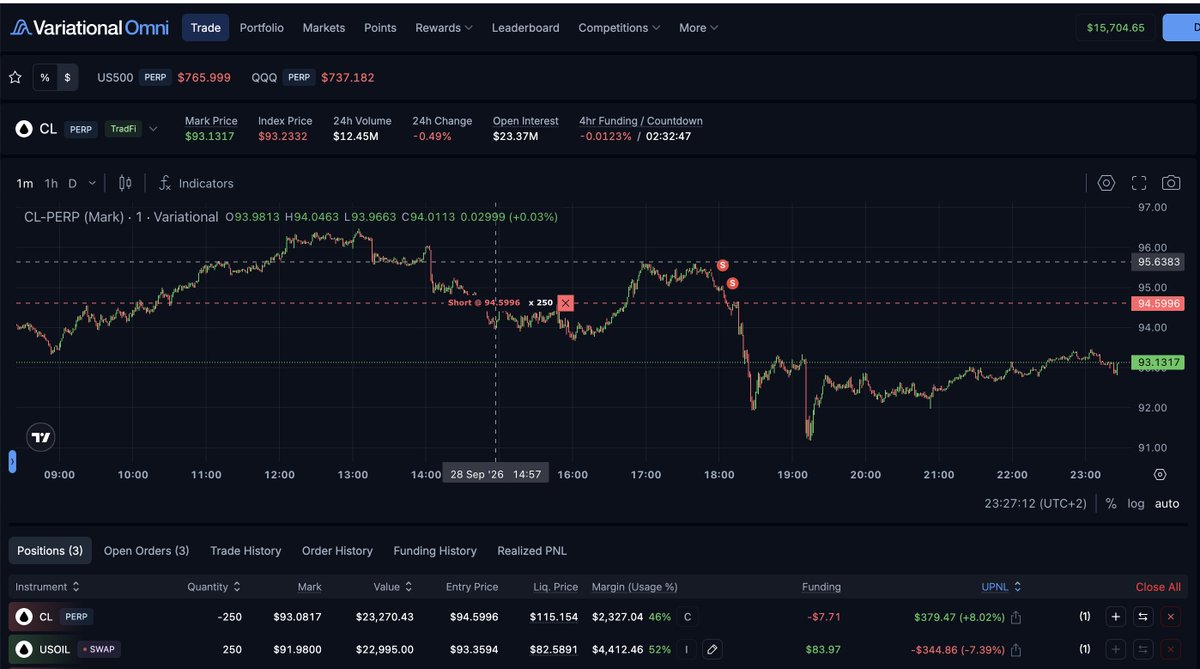Select the D timeframe
Viewport: 1200px width, 669px height.
(x=72, y=183)
